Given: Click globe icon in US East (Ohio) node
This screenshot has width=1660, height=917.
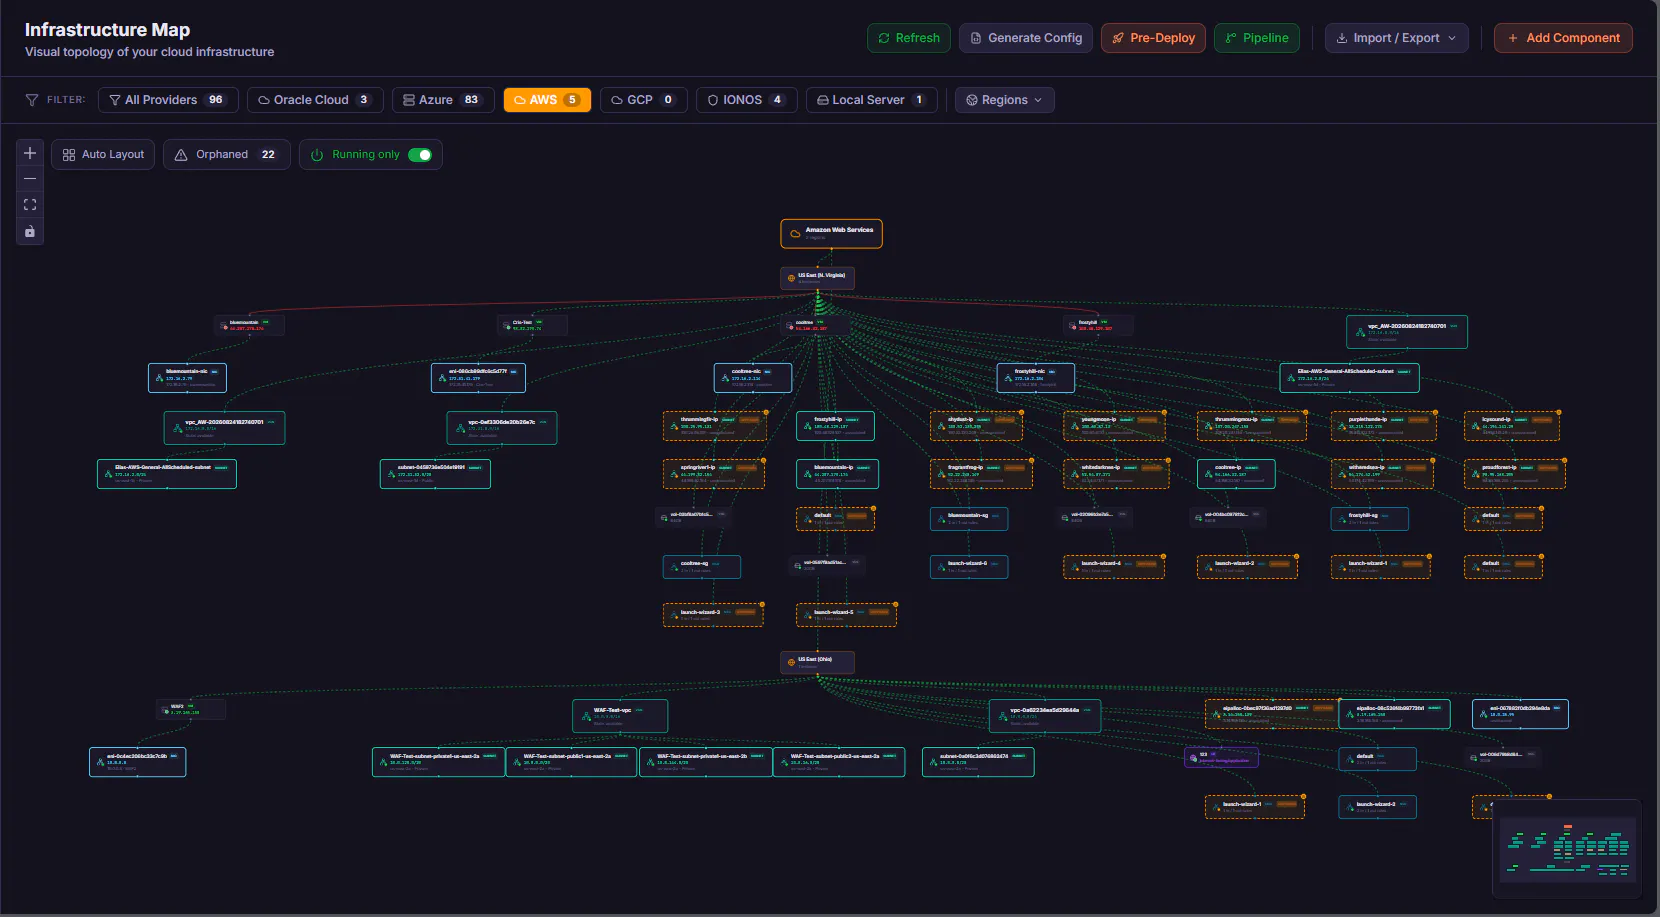Looking at the screenshot, I should [x=791, y=662].
